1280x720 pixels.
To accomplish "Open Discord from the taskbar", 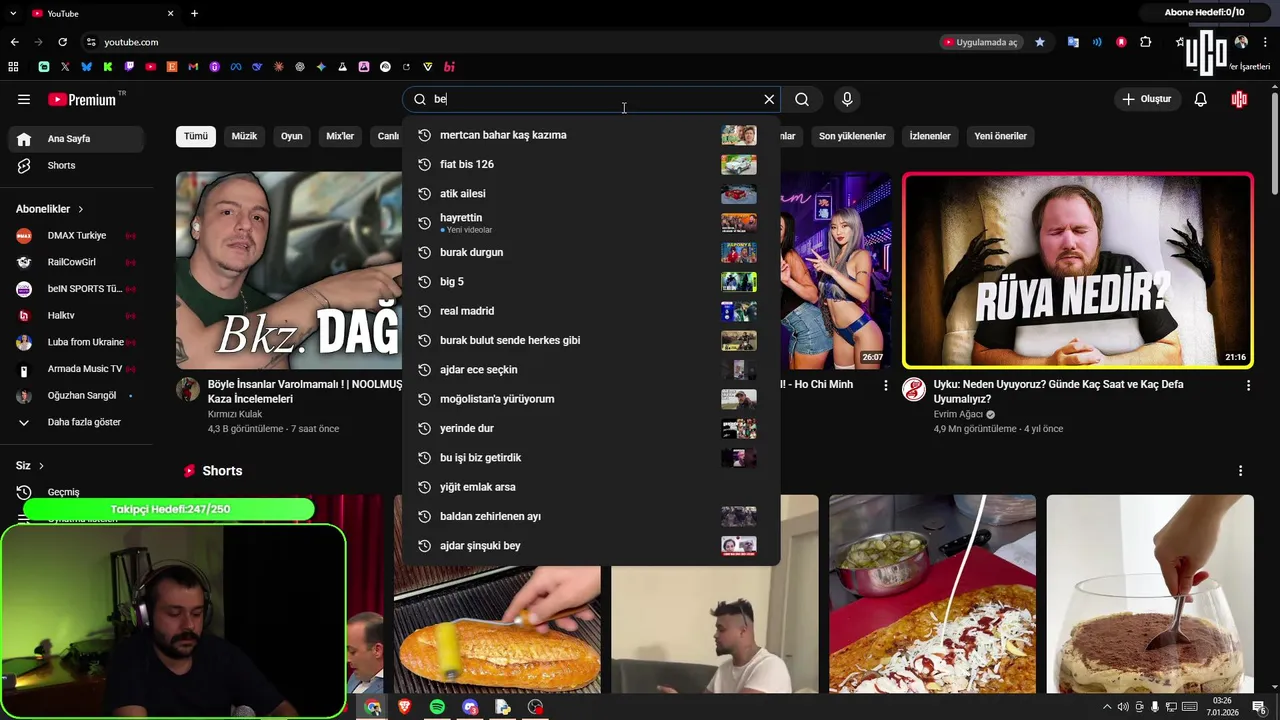I will click(x=471, y=707).
